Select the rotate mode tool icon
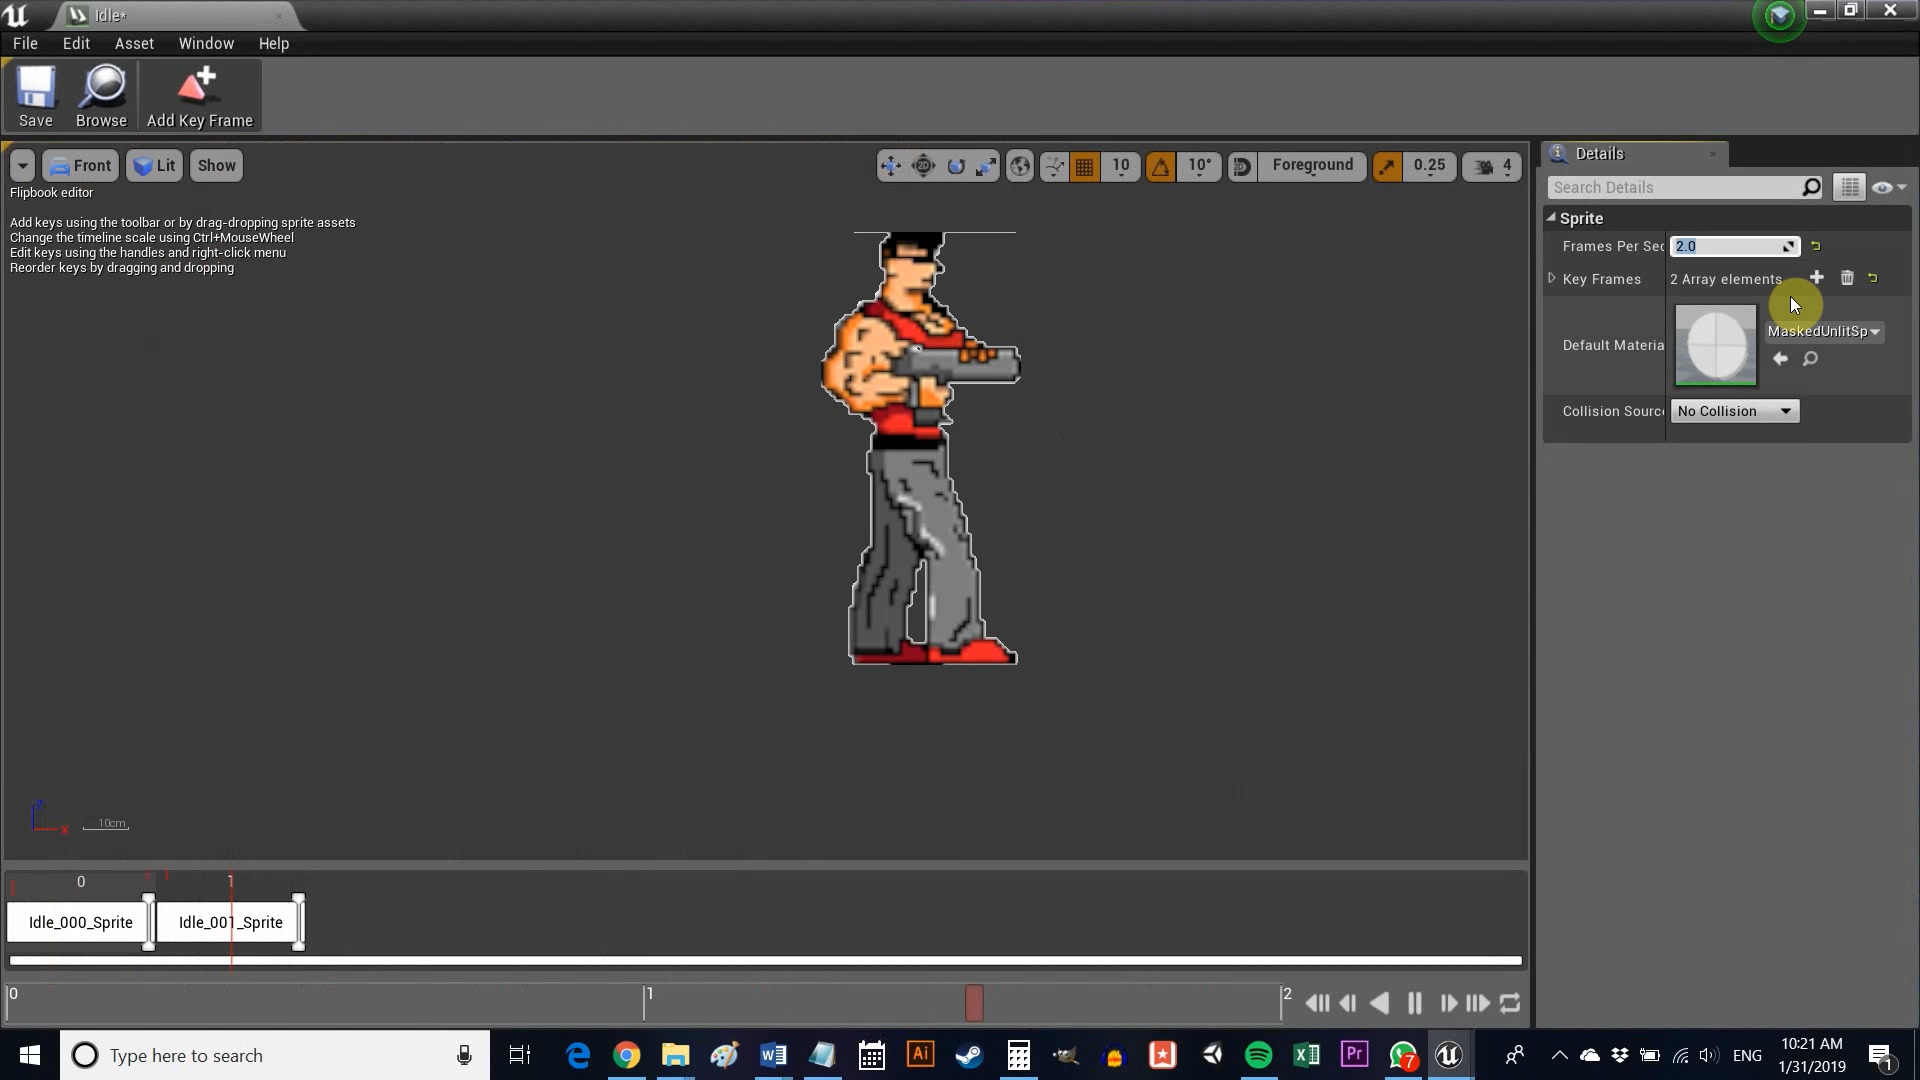This screenshot has width=1920, height=1080. [x=956, y=166]
